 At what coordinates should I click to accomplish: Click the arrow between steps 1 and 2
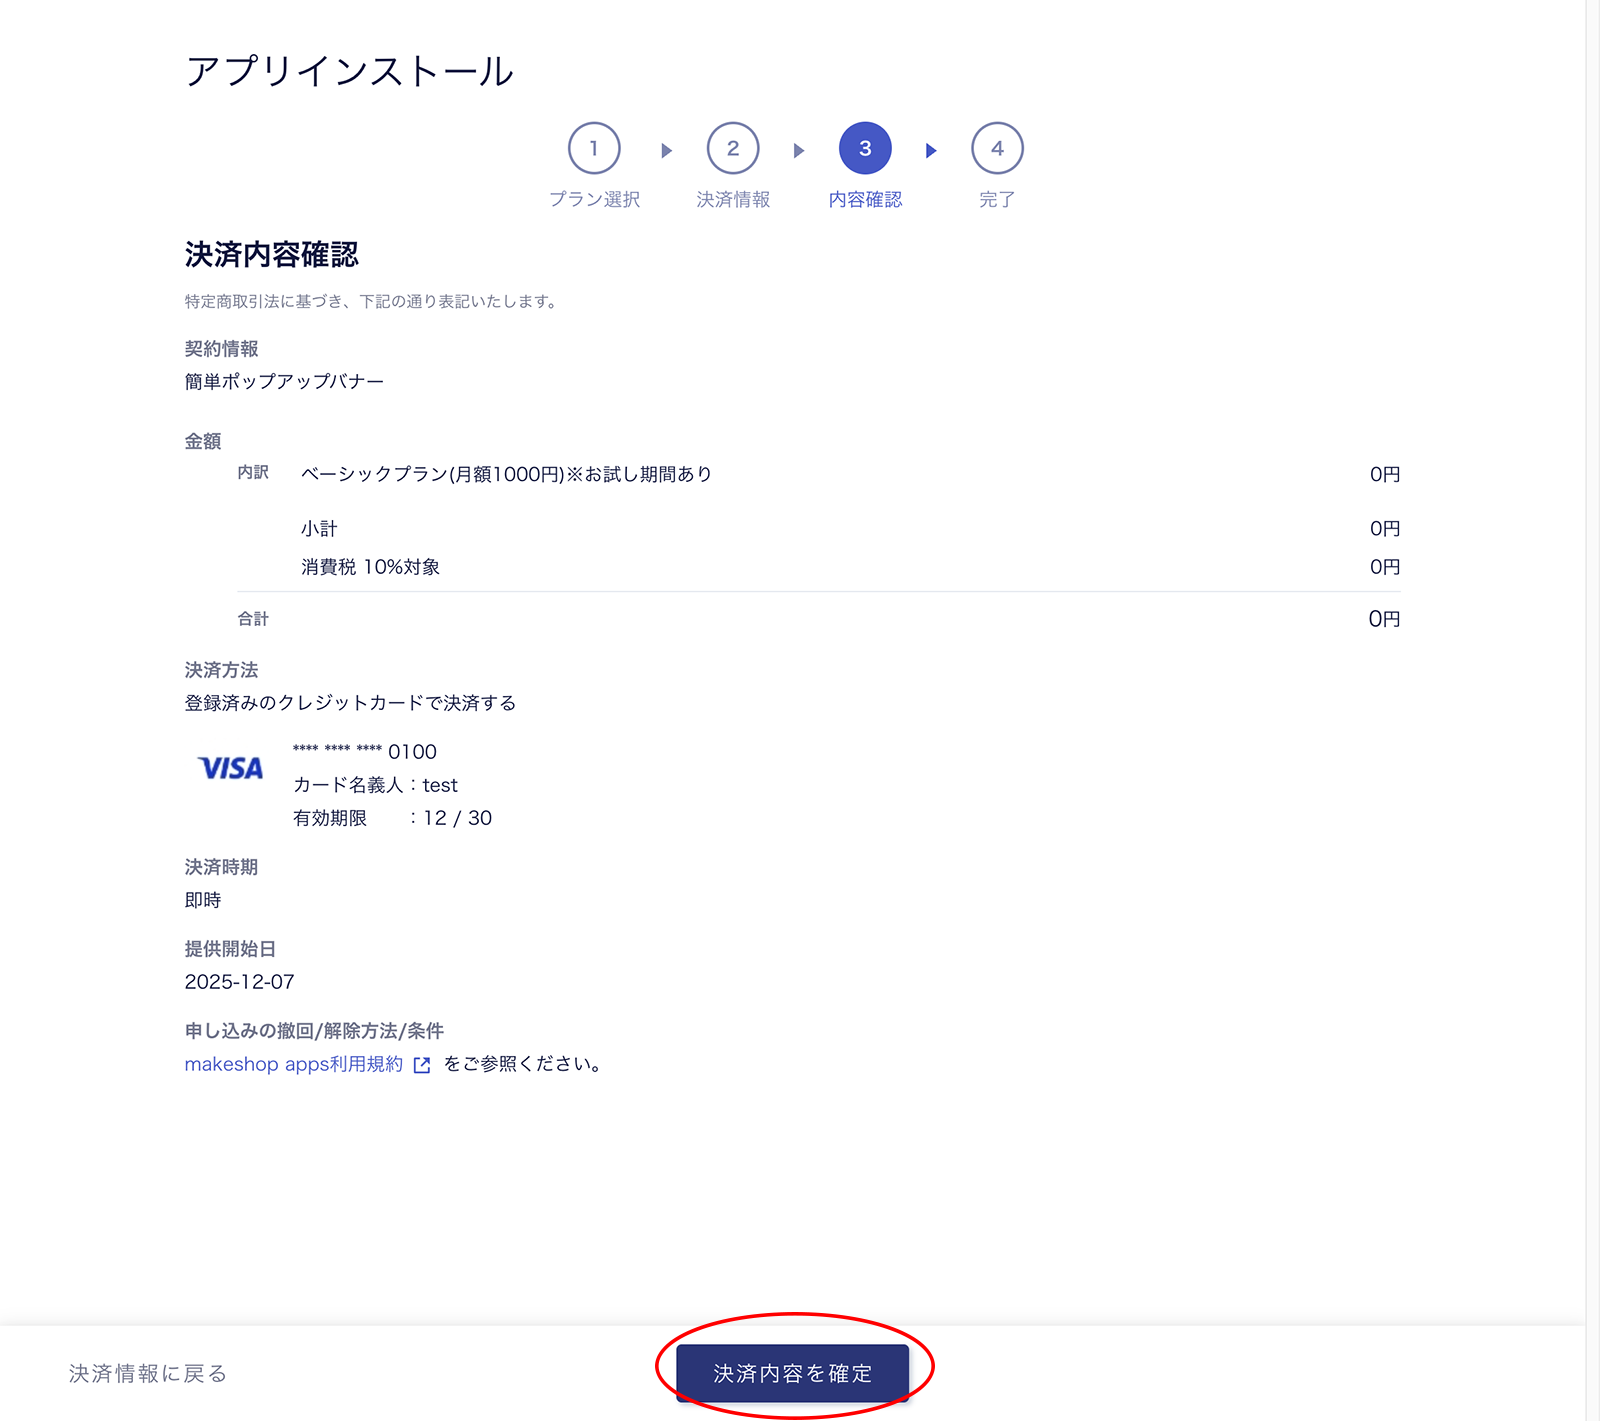(666, 151)
